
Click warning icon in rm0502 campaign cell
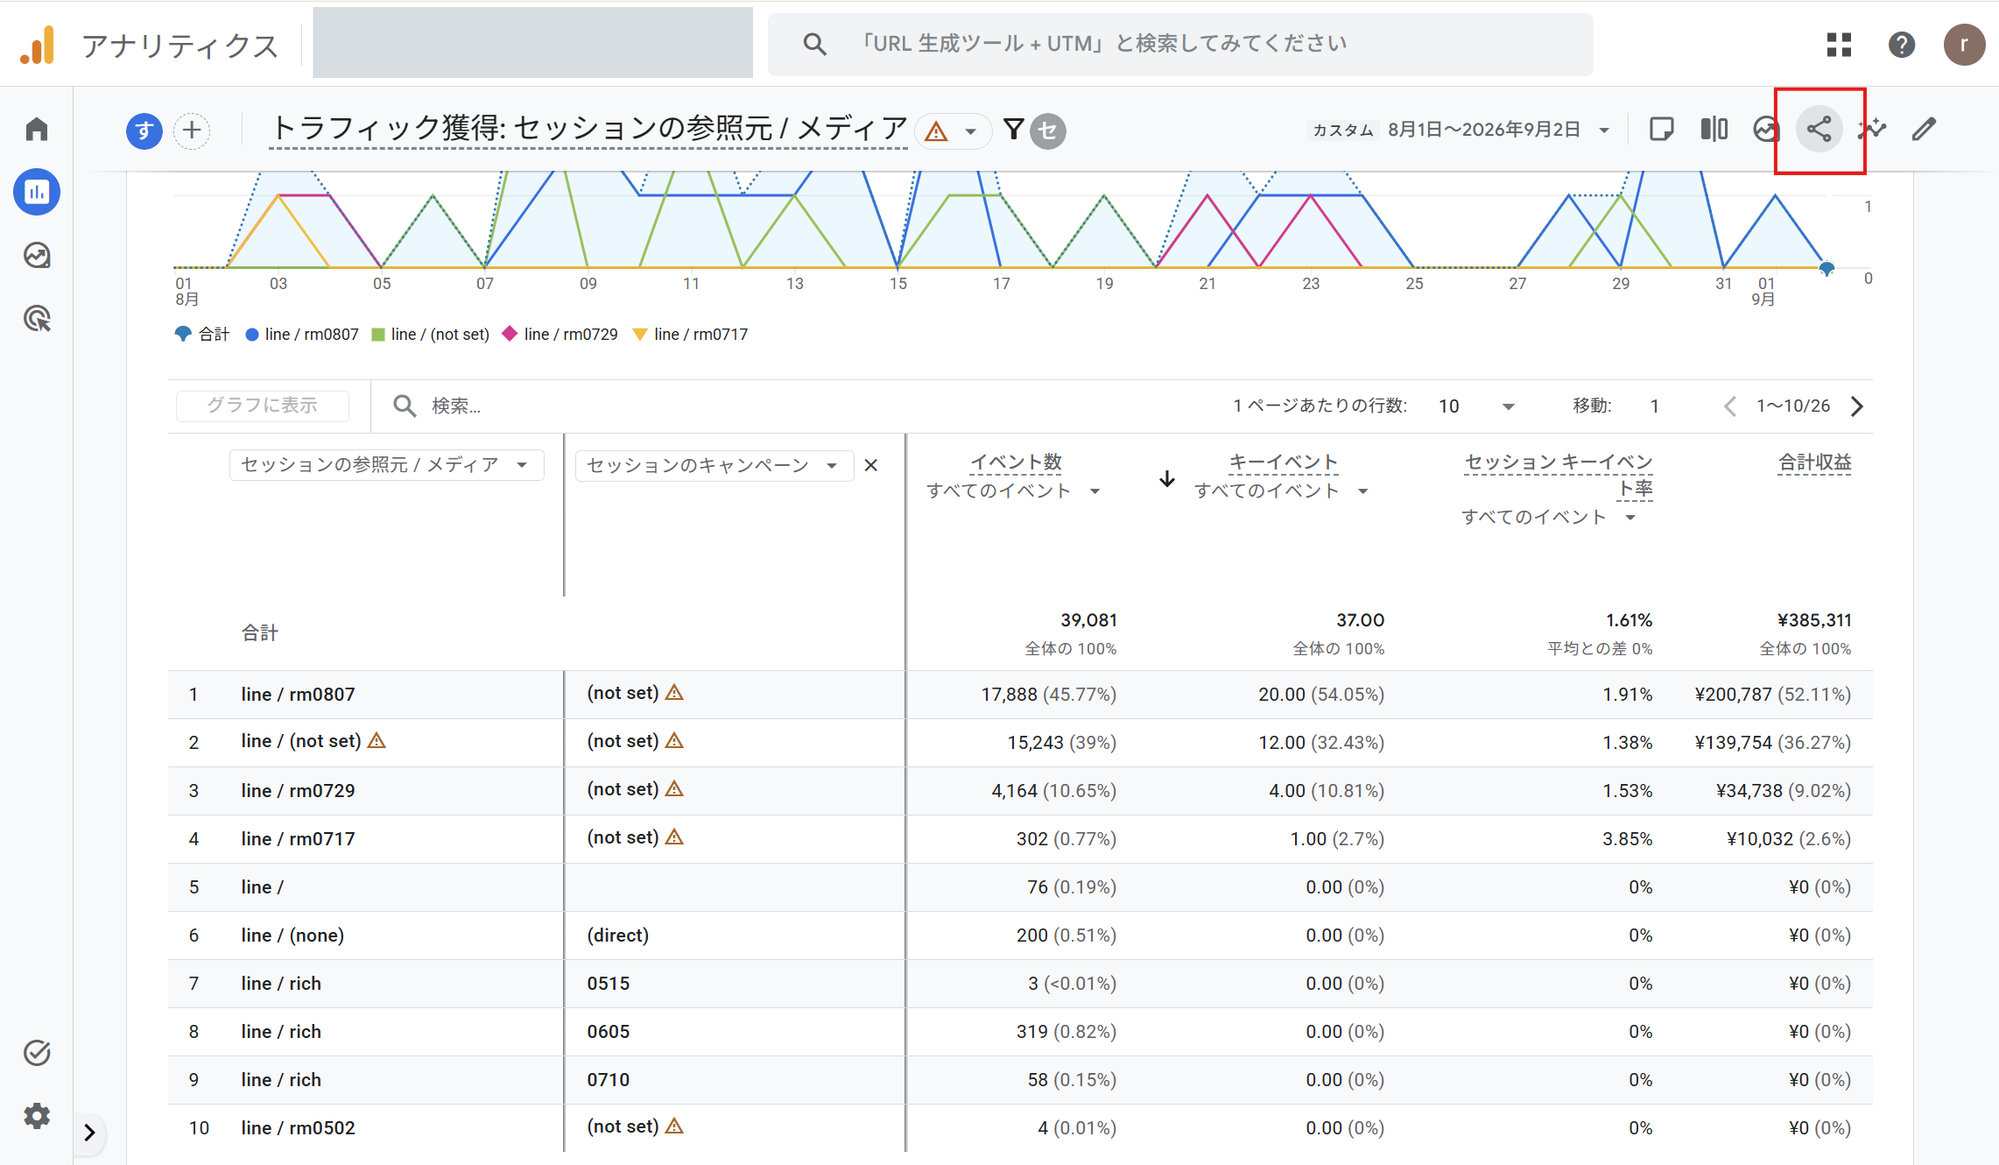(x=675, y=1126)
